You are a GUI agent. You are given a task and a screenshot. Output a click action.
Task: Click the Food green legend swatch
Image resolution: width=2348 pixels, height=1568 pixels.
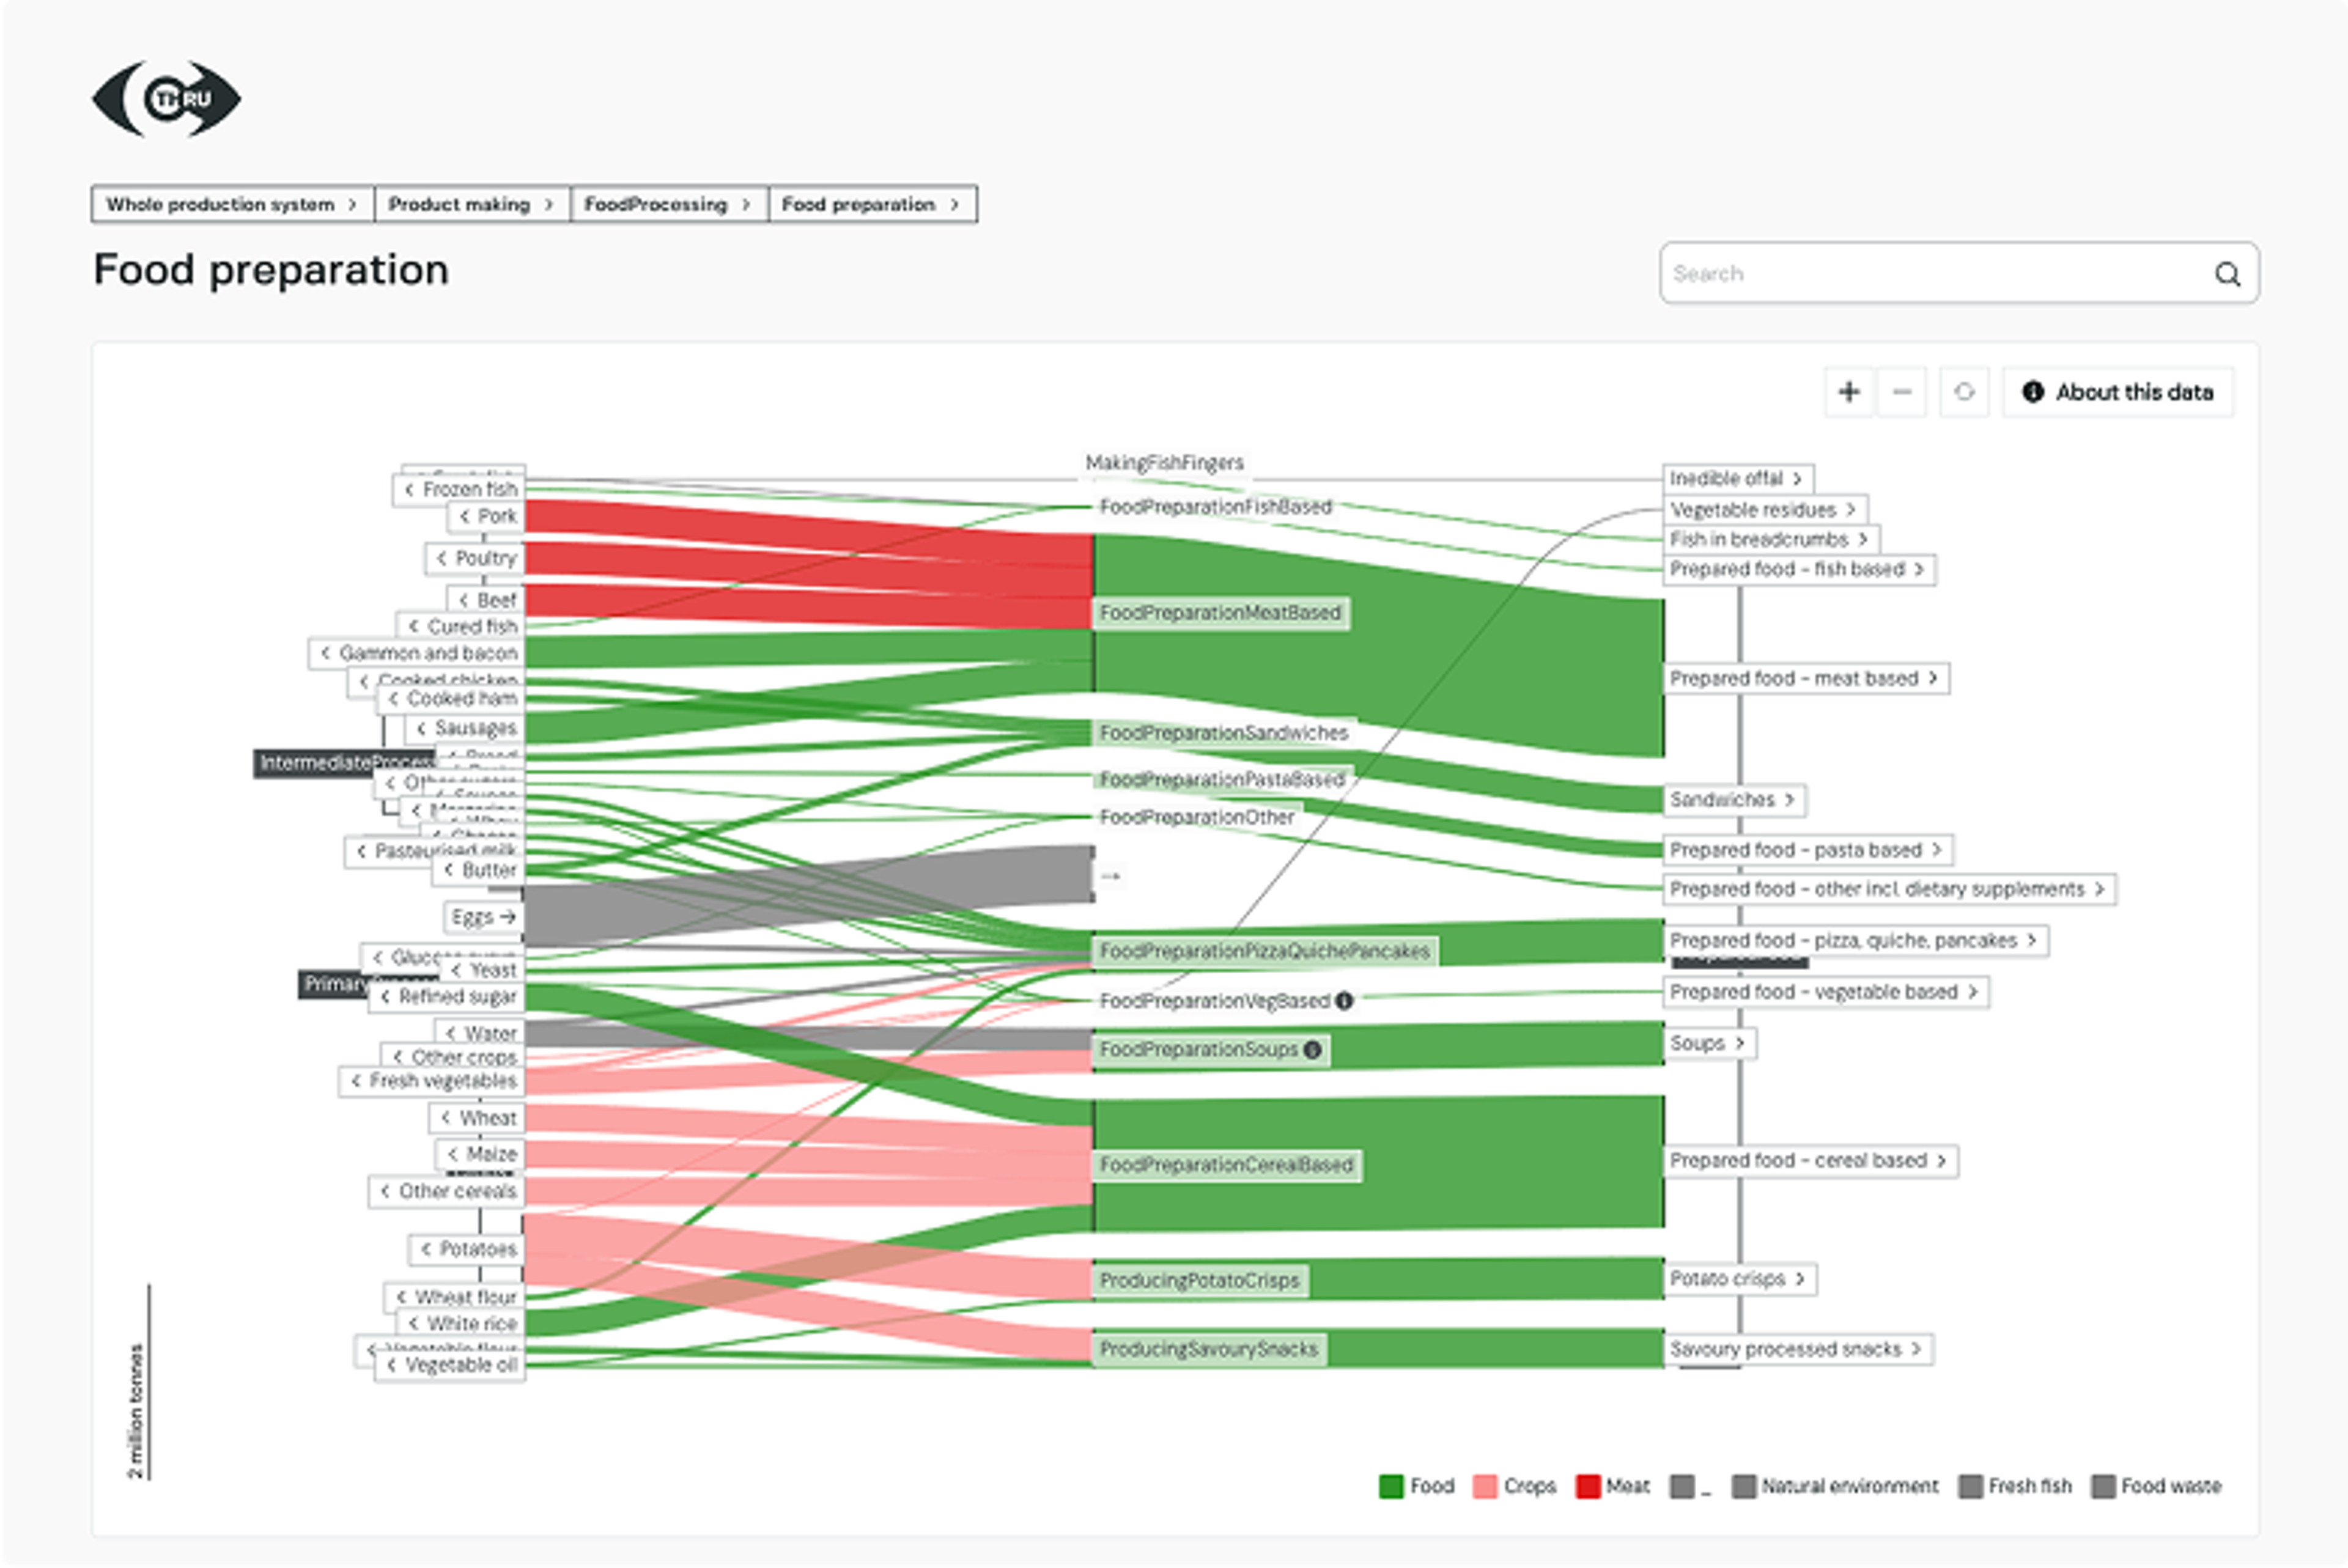pos(1391,1486)
